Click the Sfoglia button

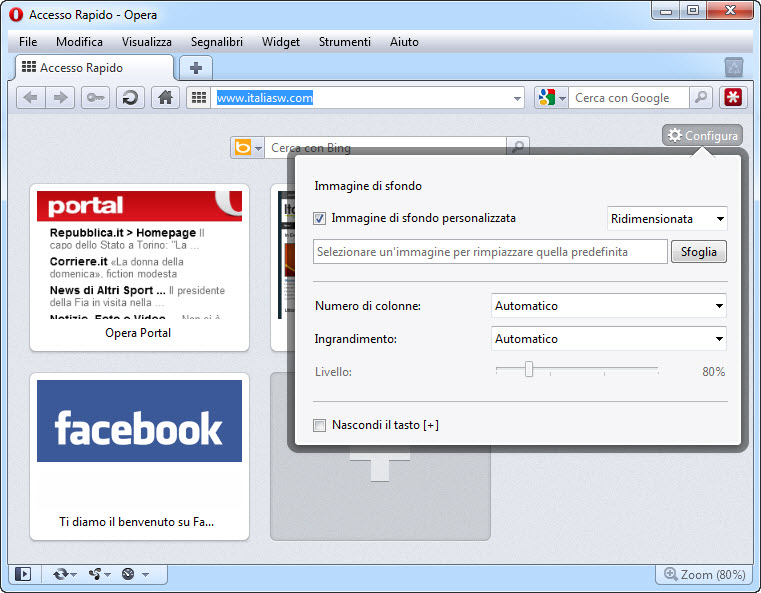(x=699, y=252)
